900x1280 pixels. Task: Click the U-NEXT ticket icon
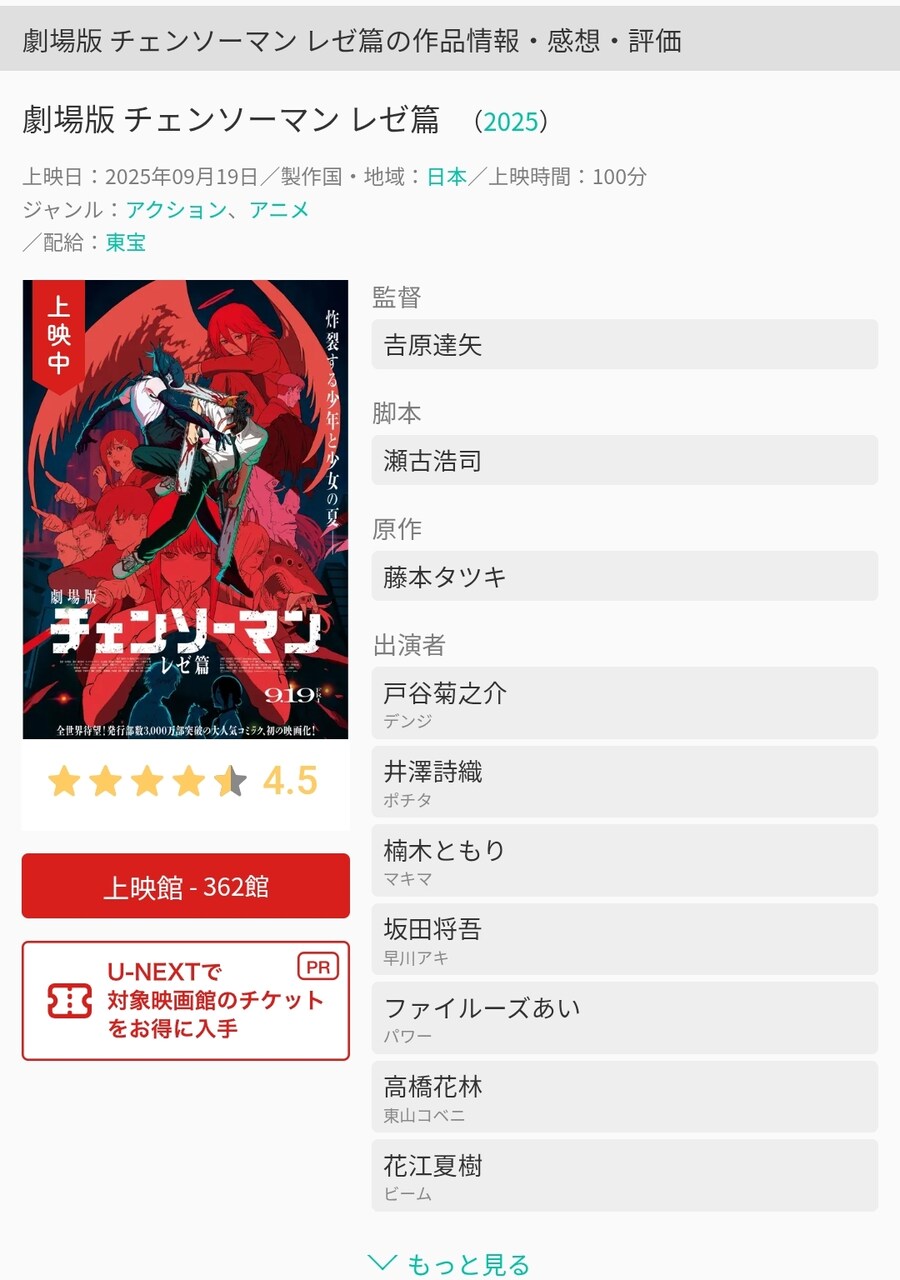click(x=69, y=1000)
